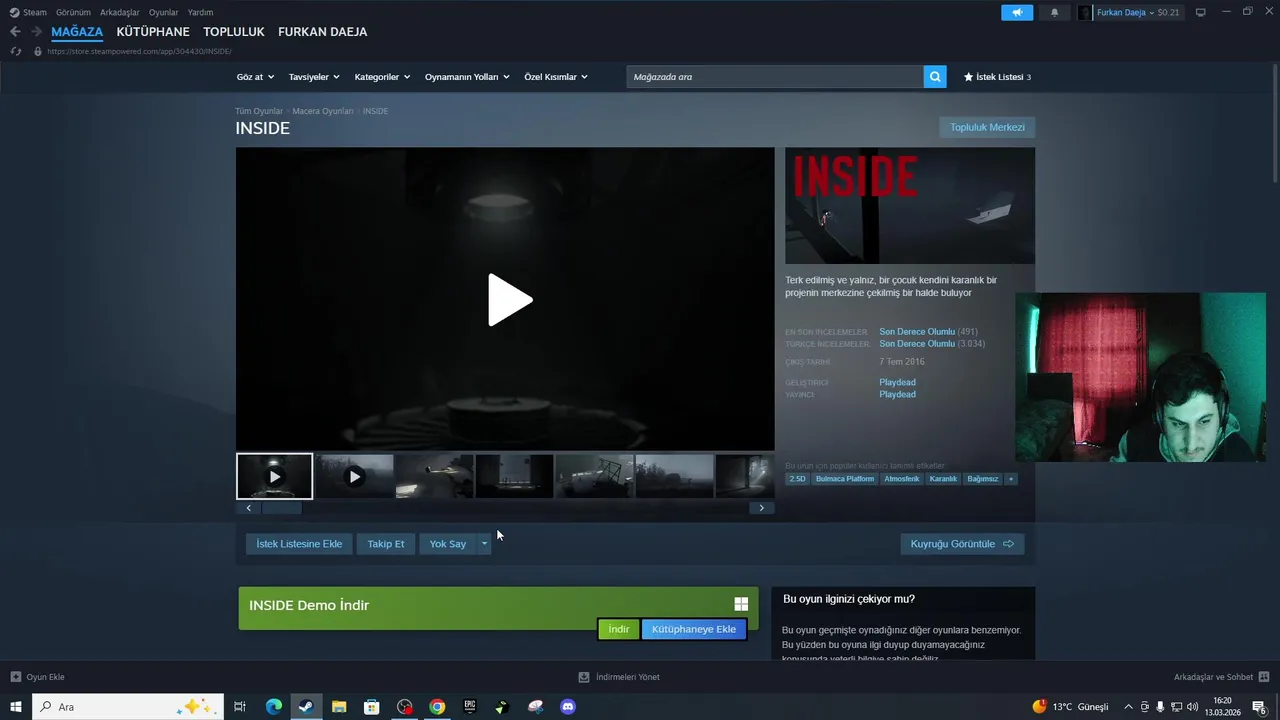Open Google Chrome from taskbar
The width and height of the screenshot is (1280, 720).
point(437,707)
